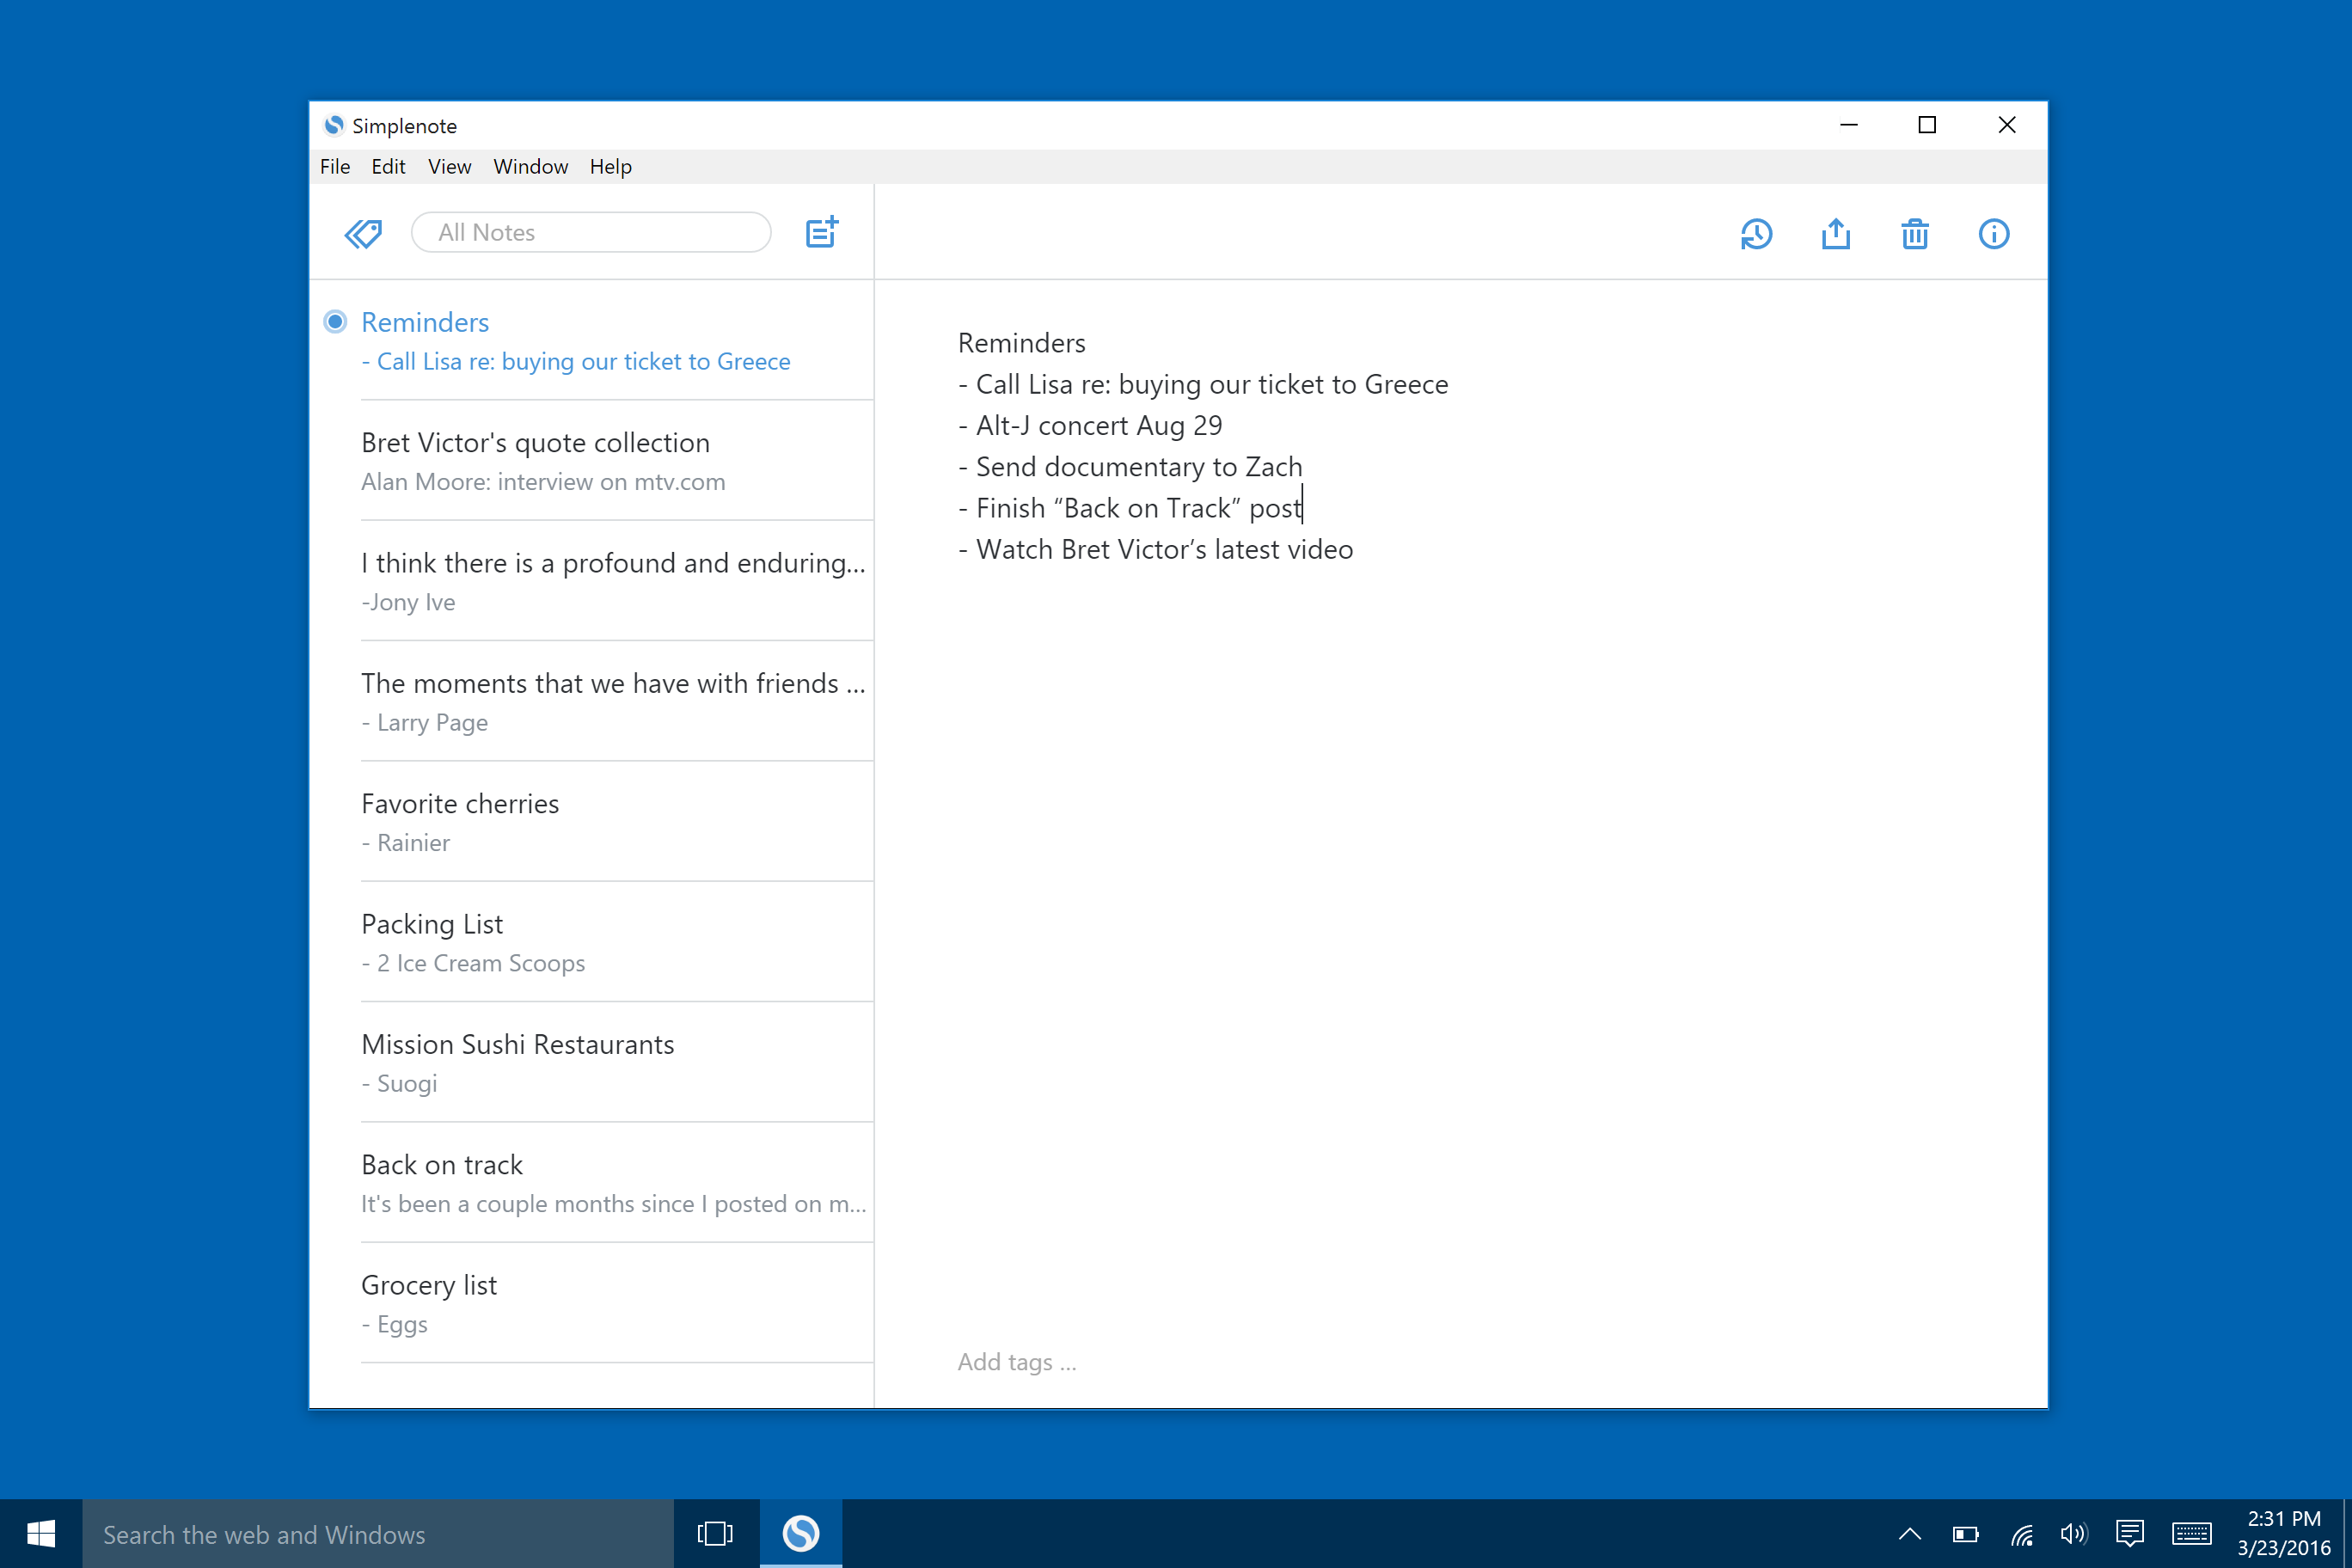This screenshot has height=1568, width=2352.
Task: Click the Add tags field
Action: (x=1017, y=1362)
